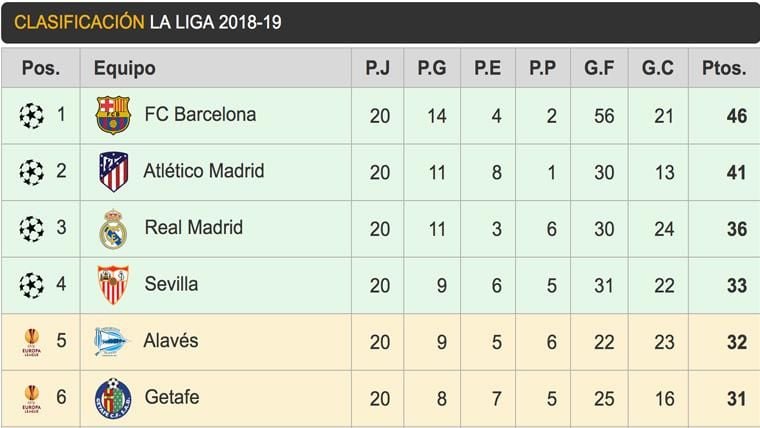
Task: Click the Champions League ball icon at position 1
Action: pos(32,116)
